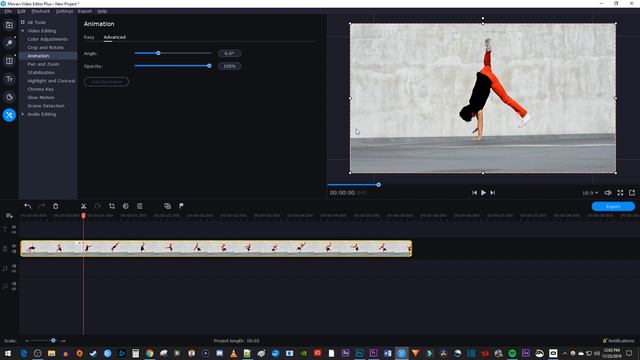Click the Opacity percentage input field
Viewport: 640px width, 360px height.
pos(229,66)
